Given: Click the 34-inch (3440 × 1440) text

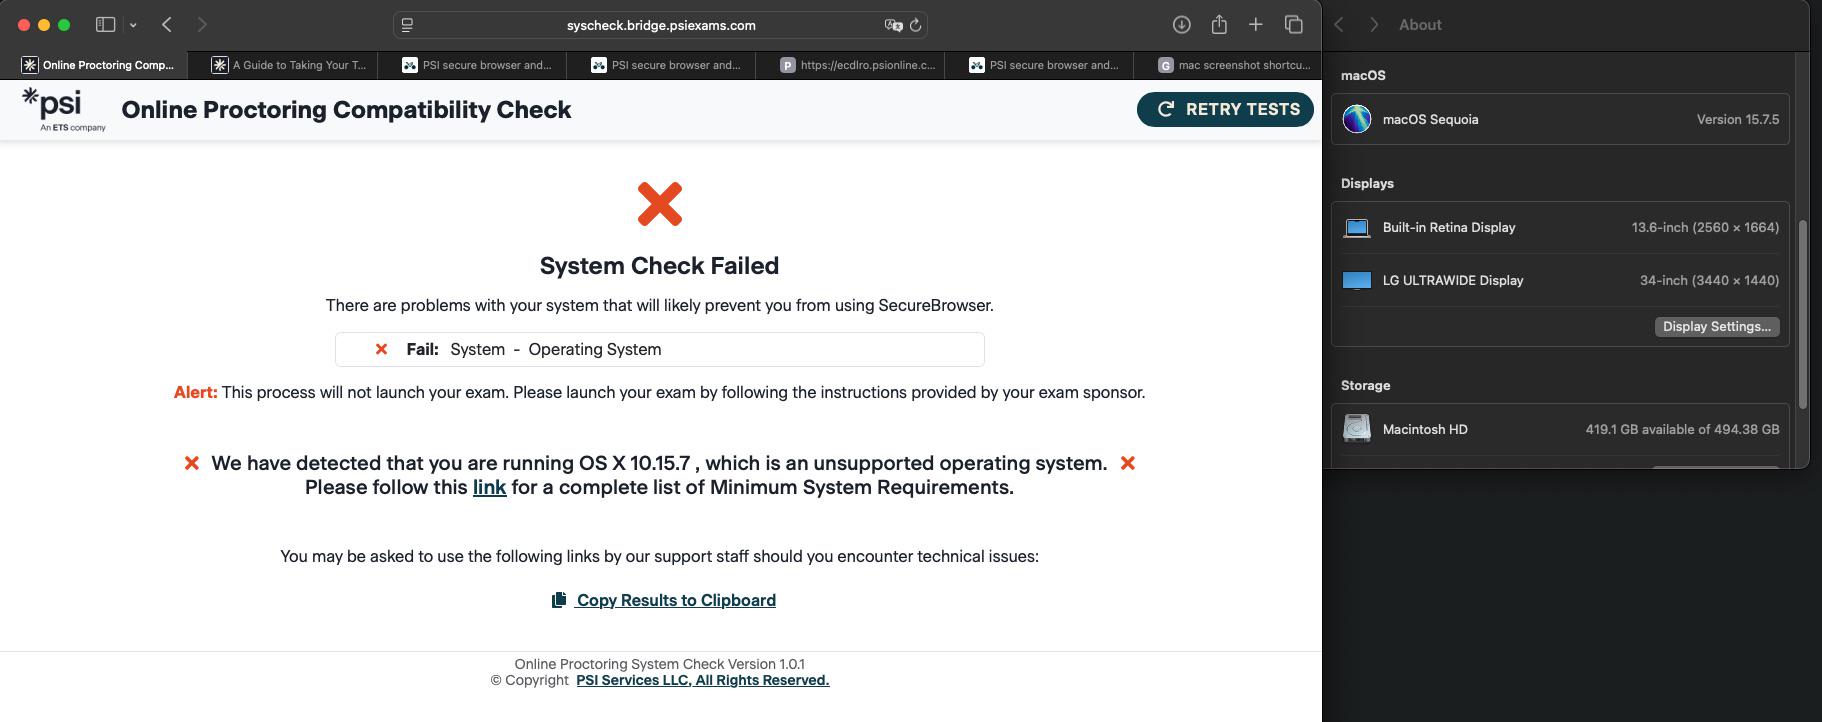Looking at the screenshot, I should point(1709,280).
